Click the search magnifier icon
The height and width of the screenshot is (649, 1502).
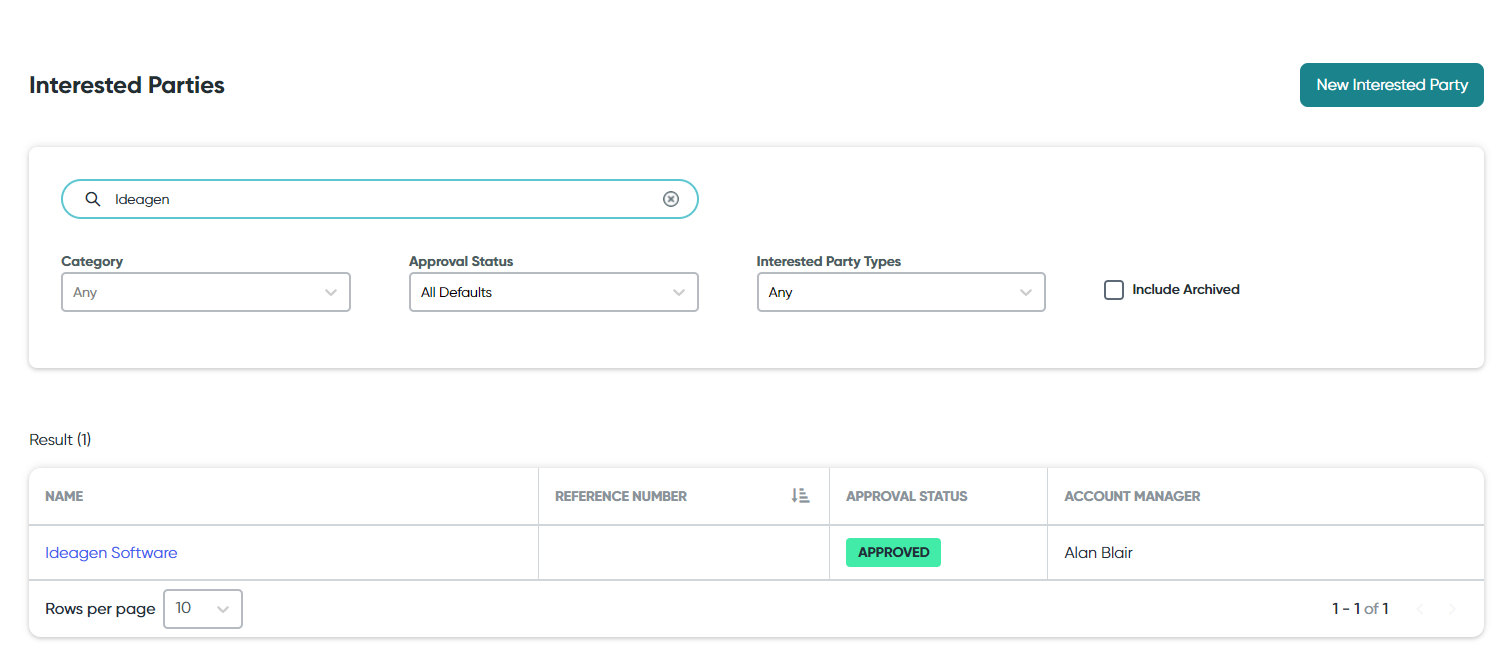coord(93,199)
